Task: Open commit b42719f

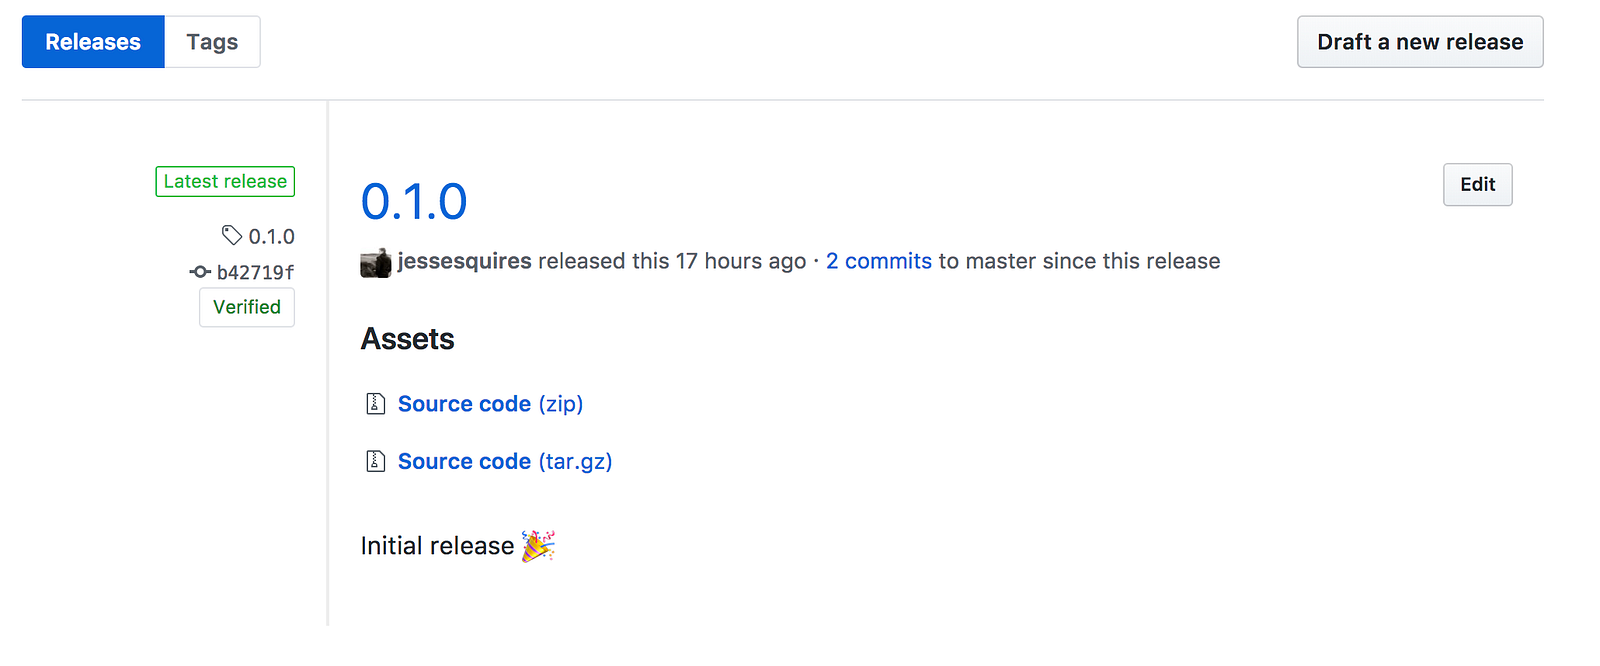Action: (x=256, y=272)
